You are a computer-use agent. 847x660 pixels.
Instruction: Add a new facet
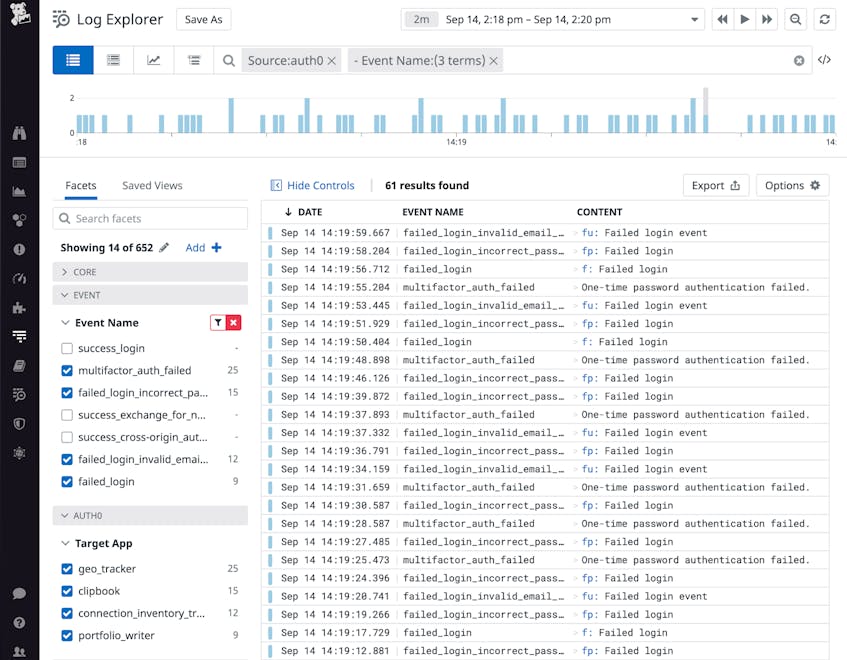tap(204, 247)
